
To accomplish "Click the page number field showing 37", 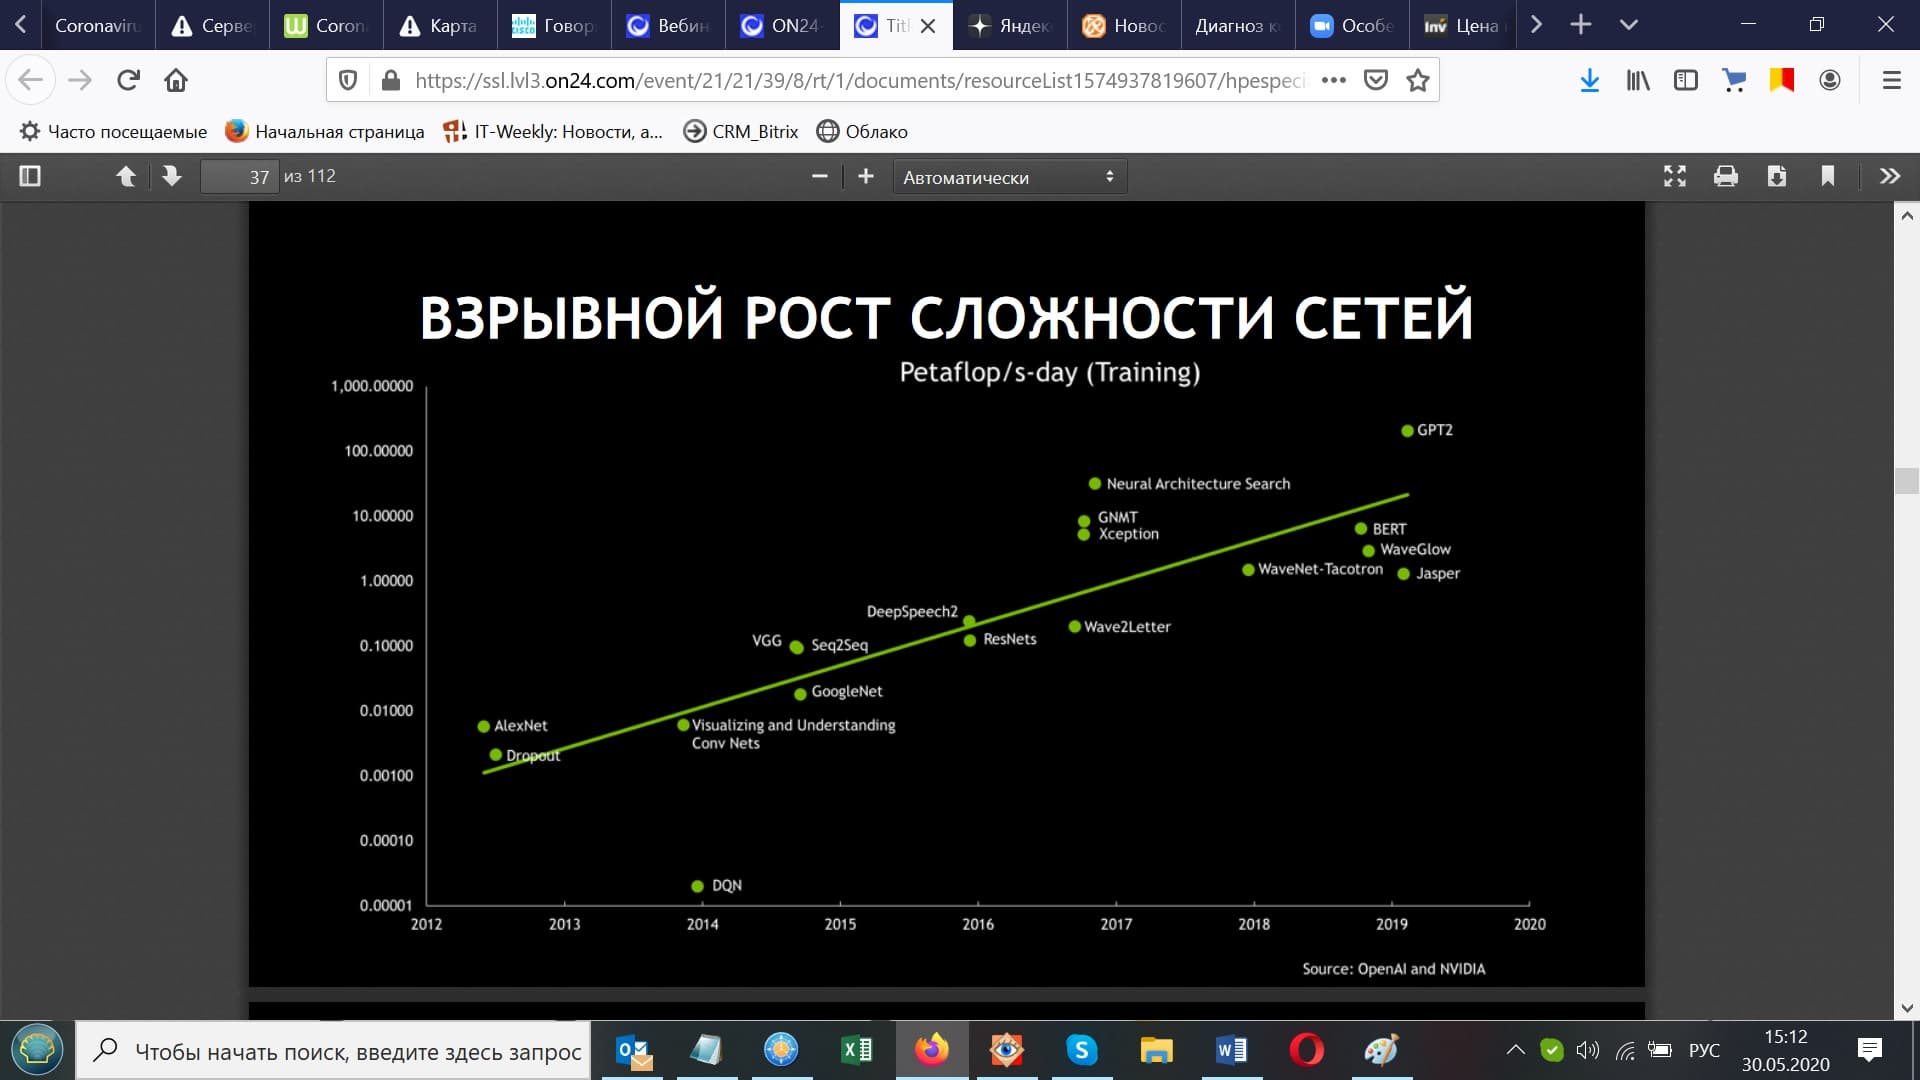I will click(240, 177).
